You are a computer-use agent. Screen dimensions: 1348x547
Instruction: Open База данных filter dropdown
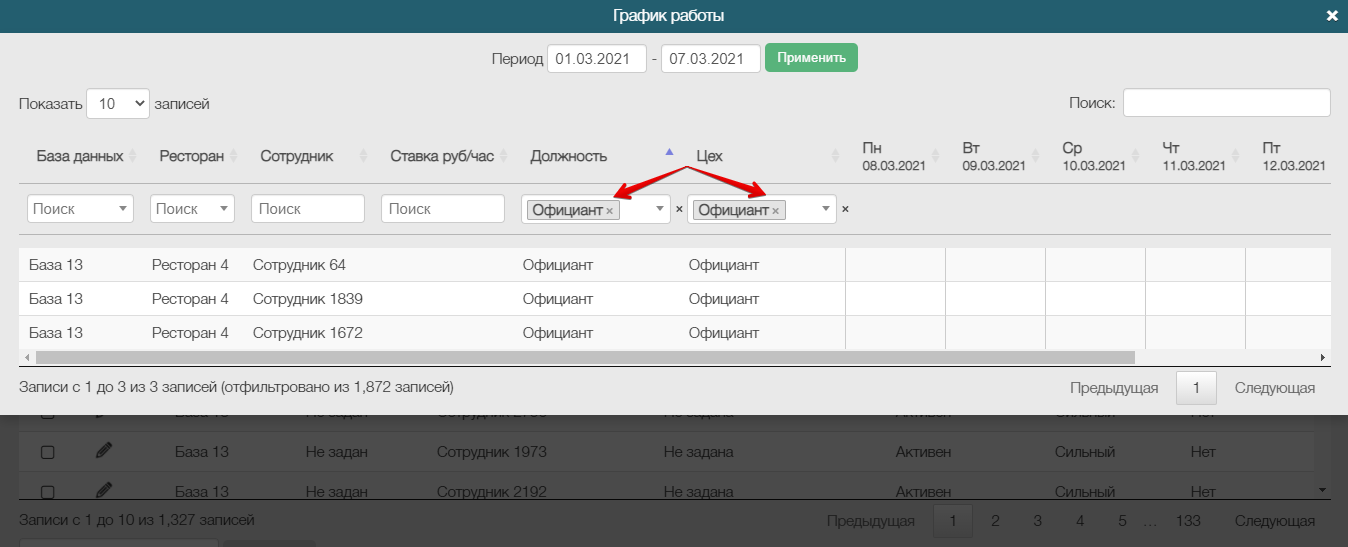pyautogui.click(x=80, y=209)
